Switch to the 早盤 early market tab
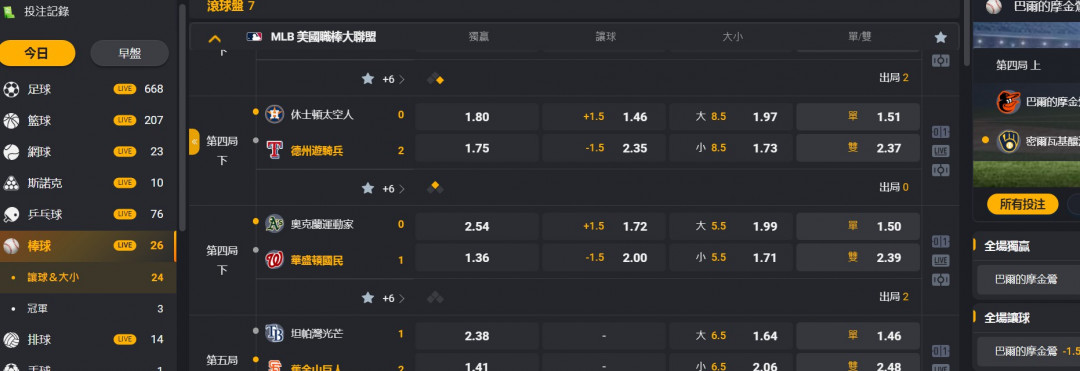1080x371 pixels. coord(129,54)
